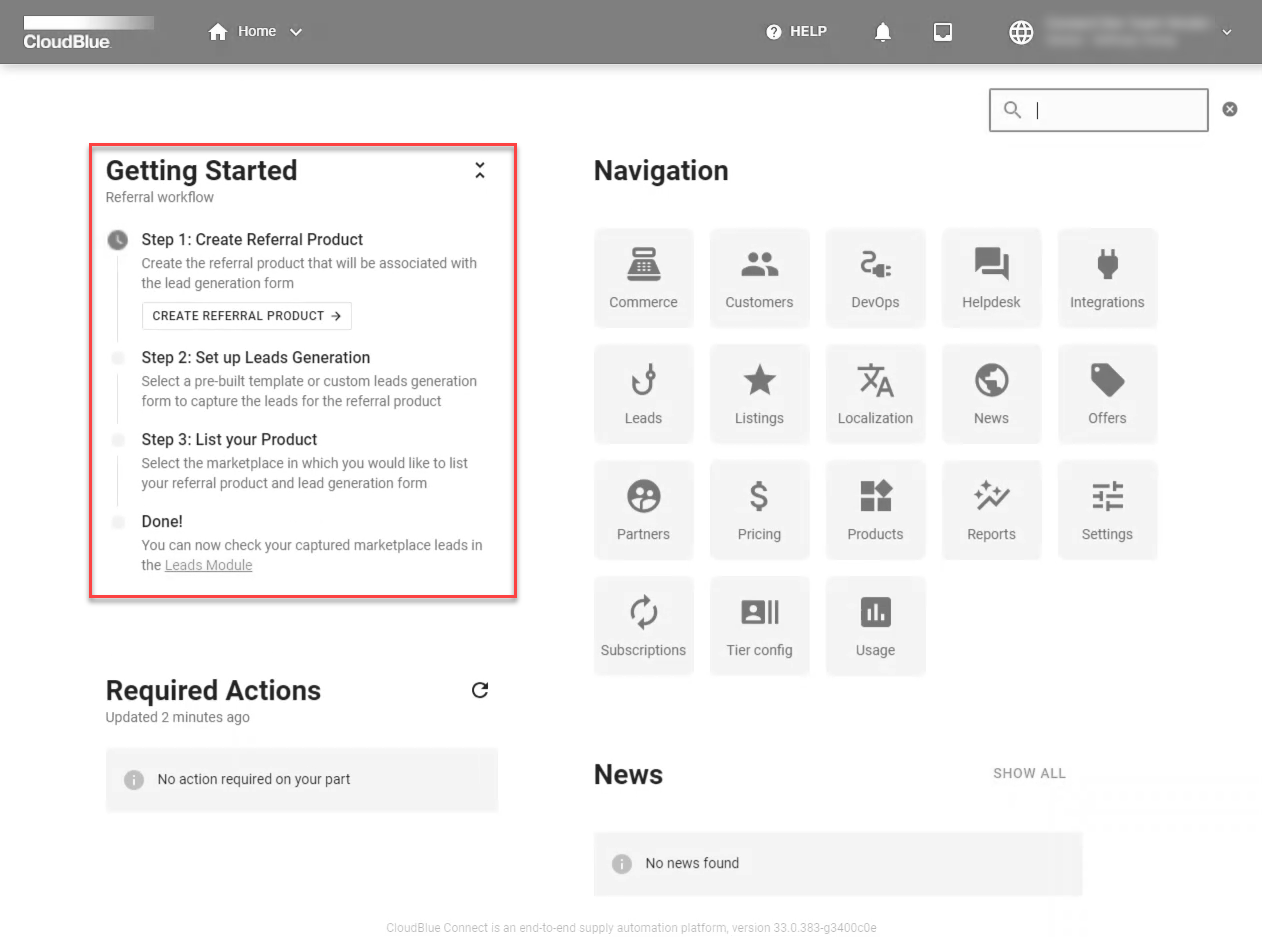Refresh the Required Actions list
Screen dimensions: 1262x937
(480, 690)
